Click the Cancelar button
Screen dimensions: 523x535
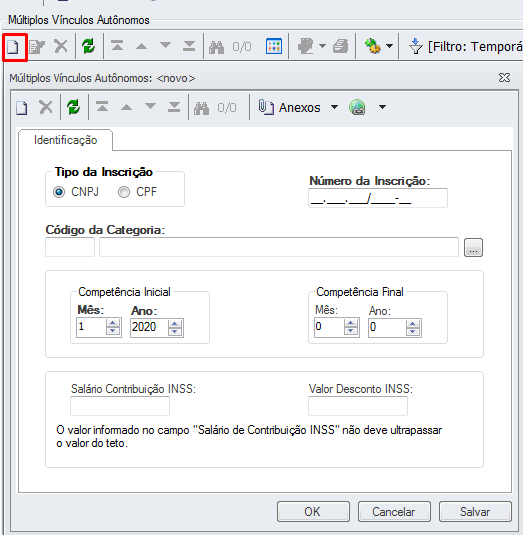point(394,511)
